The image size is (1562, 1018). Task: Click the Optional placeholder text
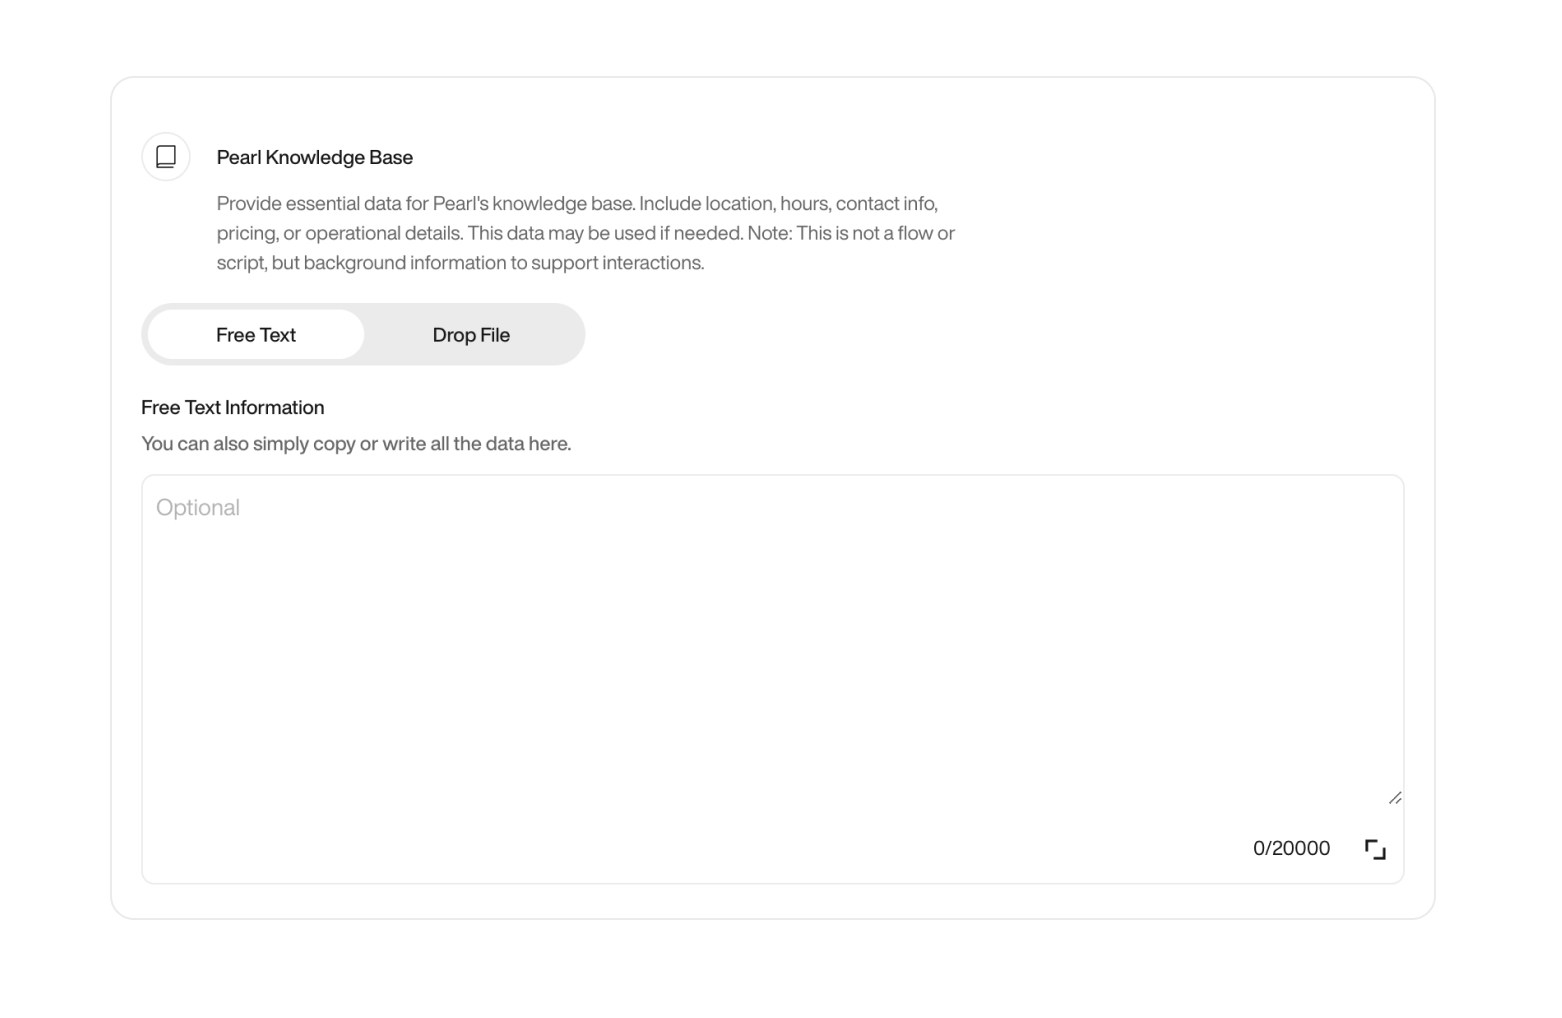tap(197, 507)
